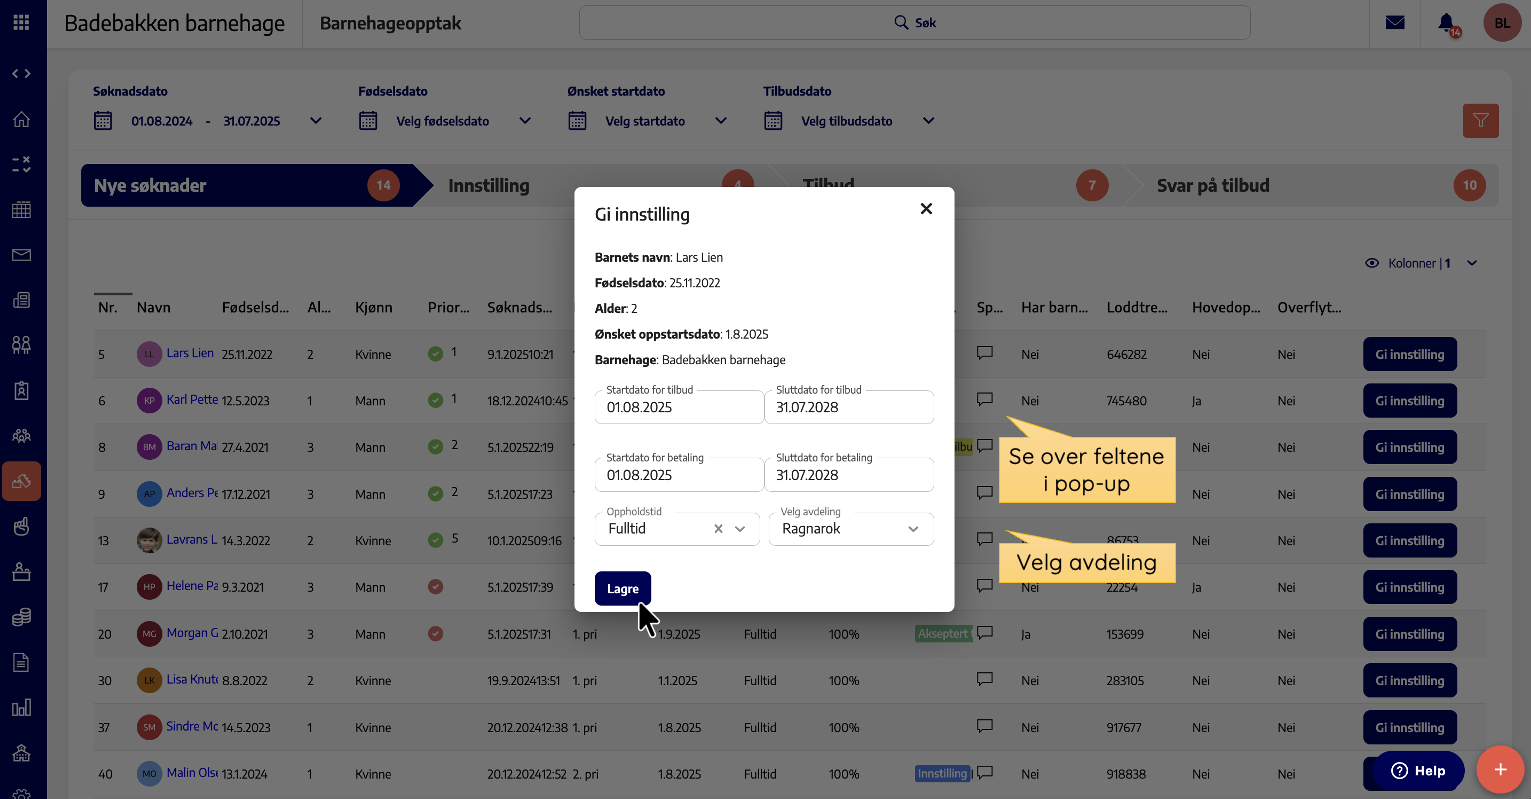Viewport: 1531px width, 799px height.
Task: Click the red filter icon button
Action: point(1480,121)
